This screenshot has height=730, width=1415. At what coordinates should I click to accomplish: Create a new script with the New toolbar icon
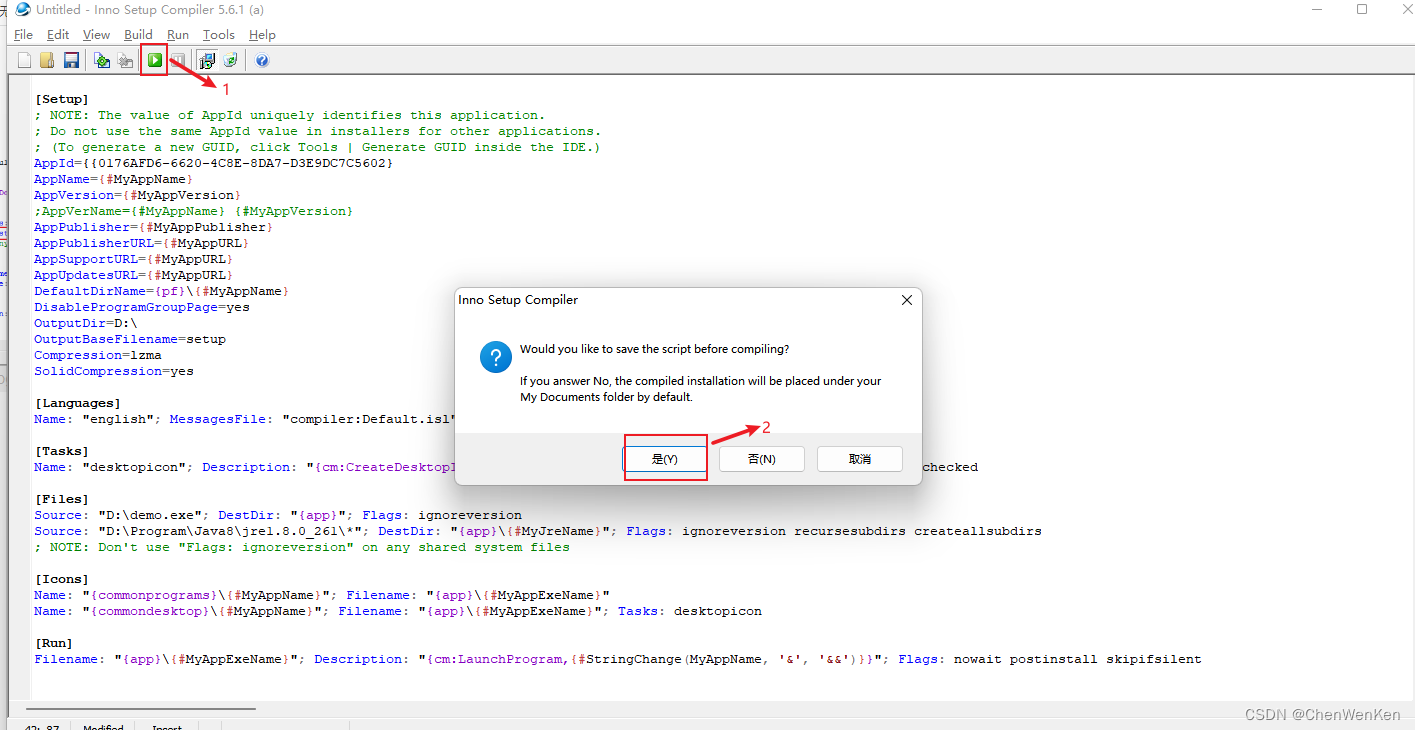pyautogui.click(x=25, y=61)
